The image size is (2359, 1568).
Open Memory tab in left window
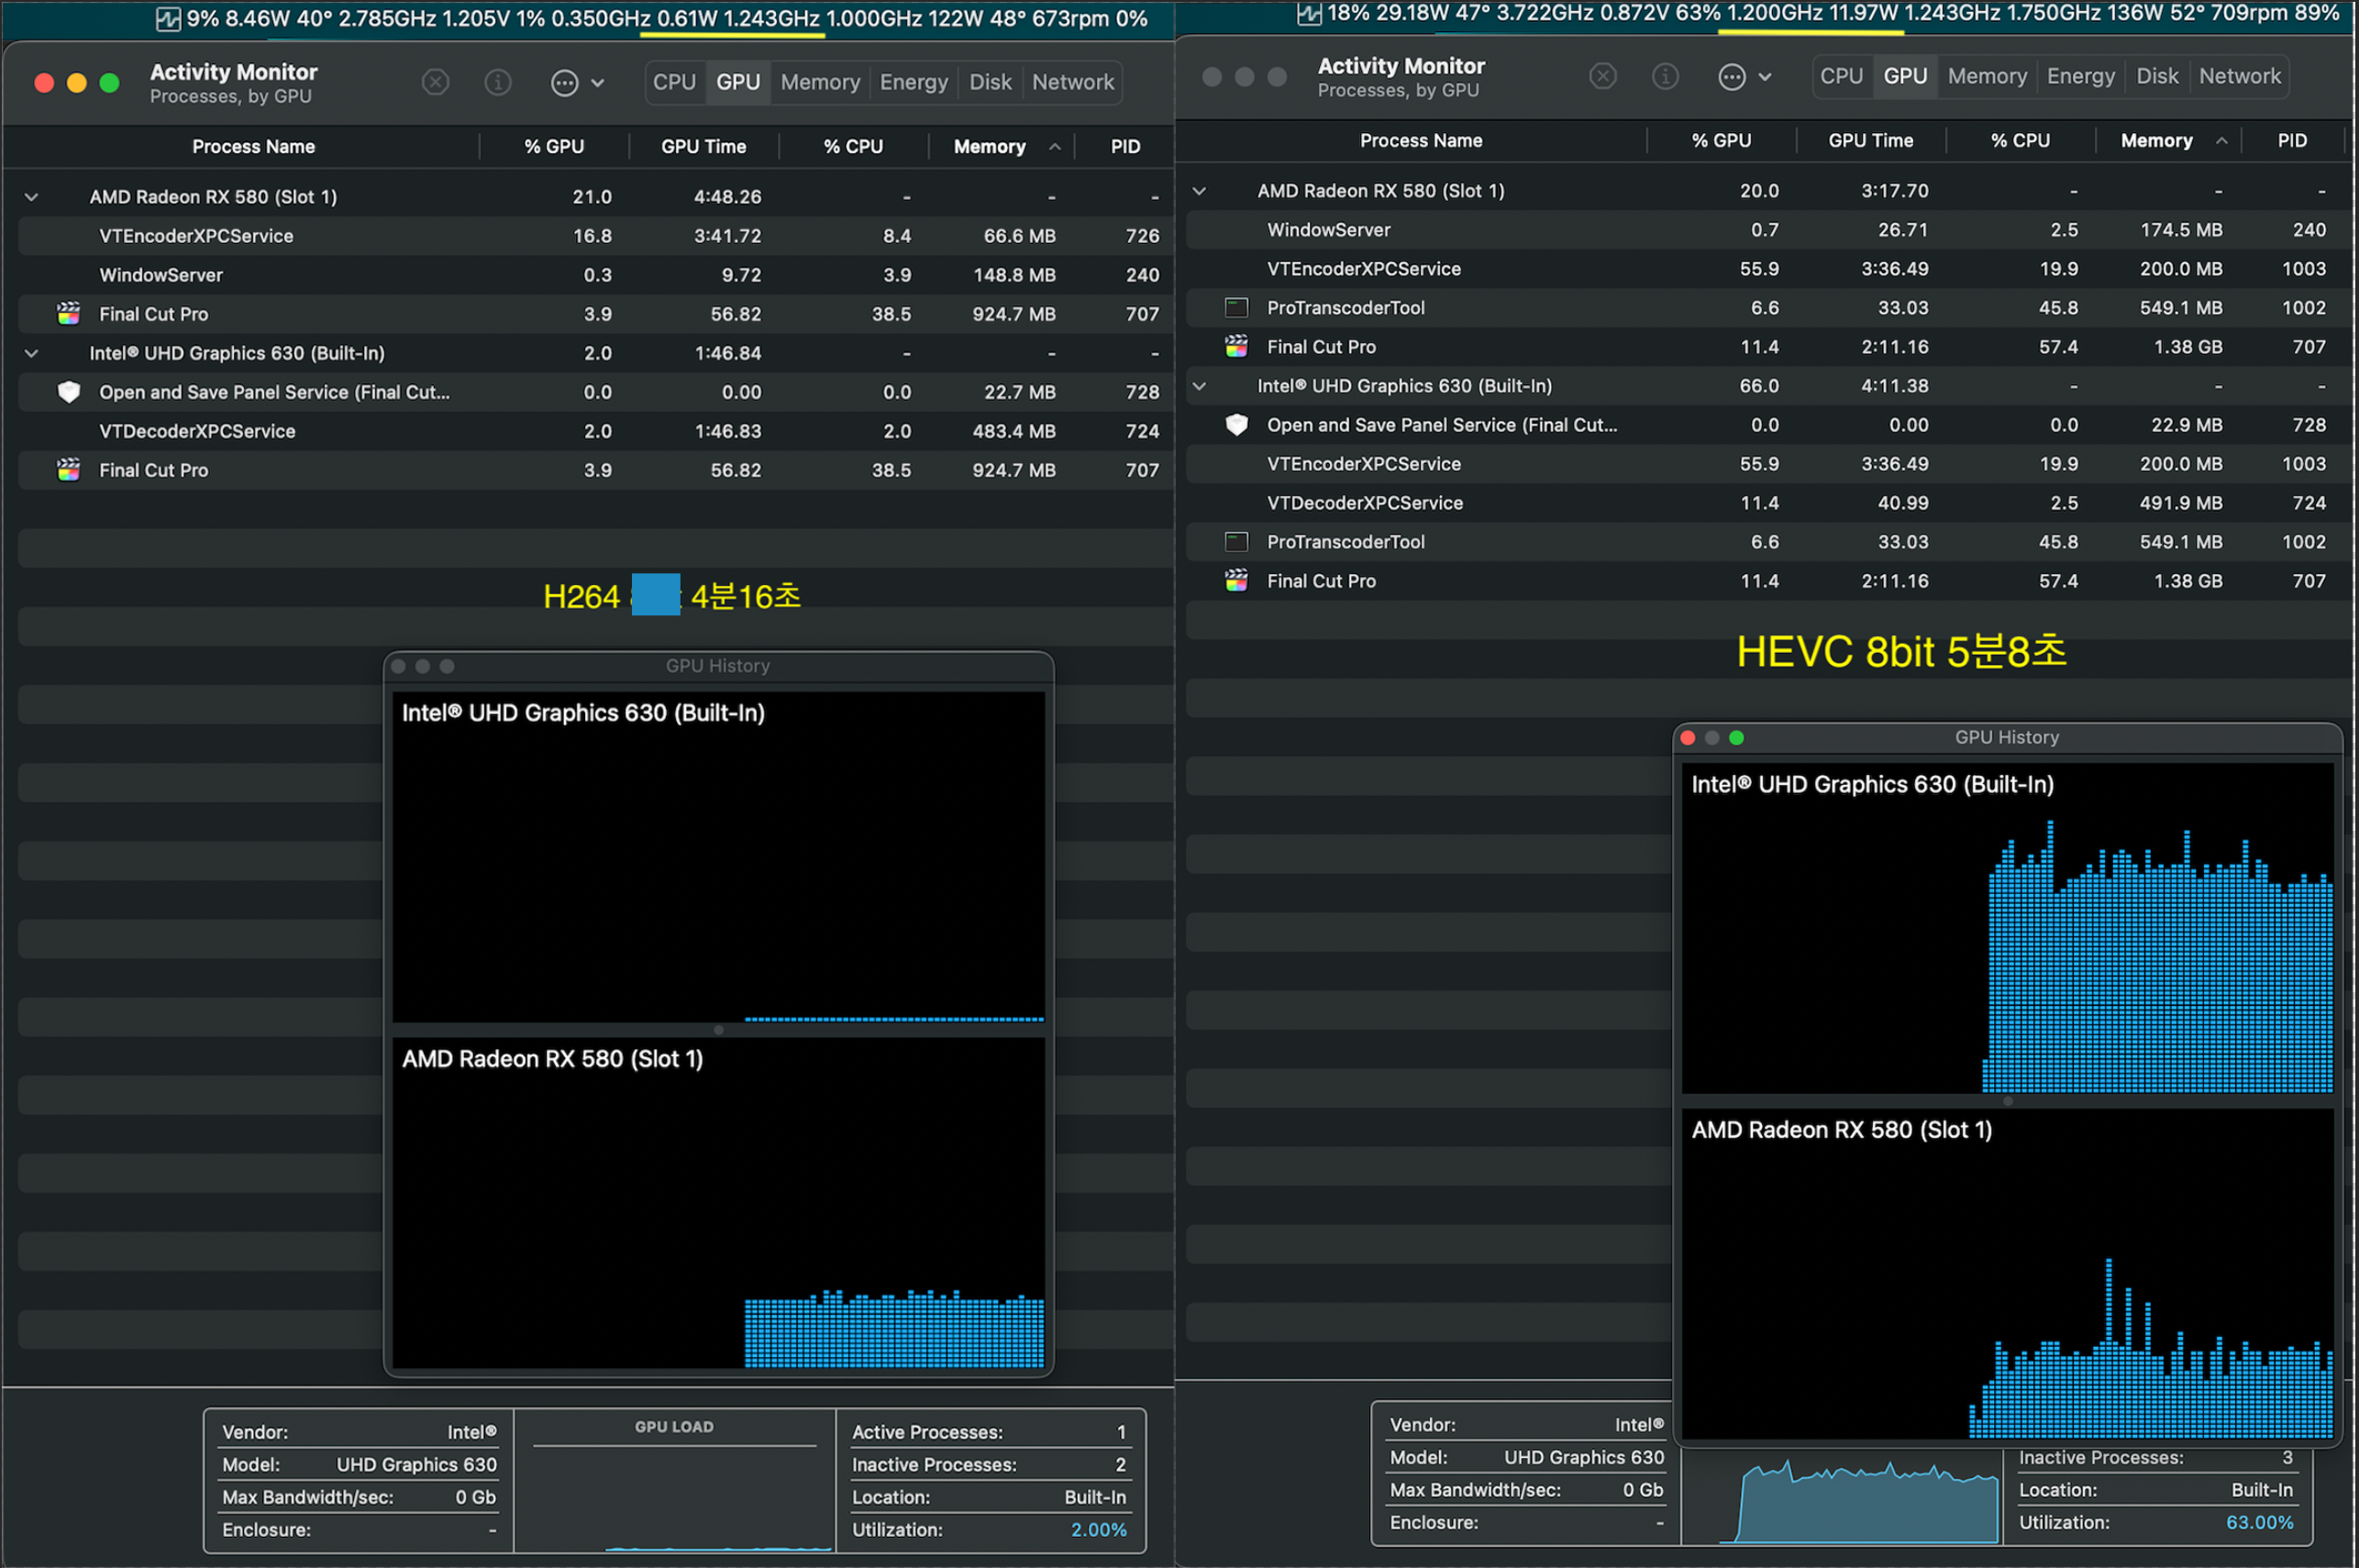[820, 82]
